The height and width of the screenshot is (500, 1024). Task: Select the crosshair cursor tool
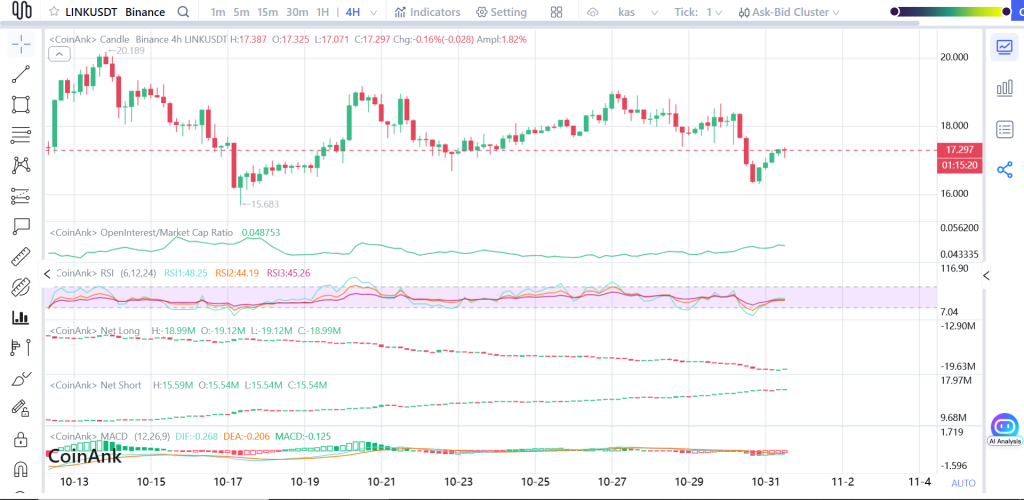tap(20, 45)
